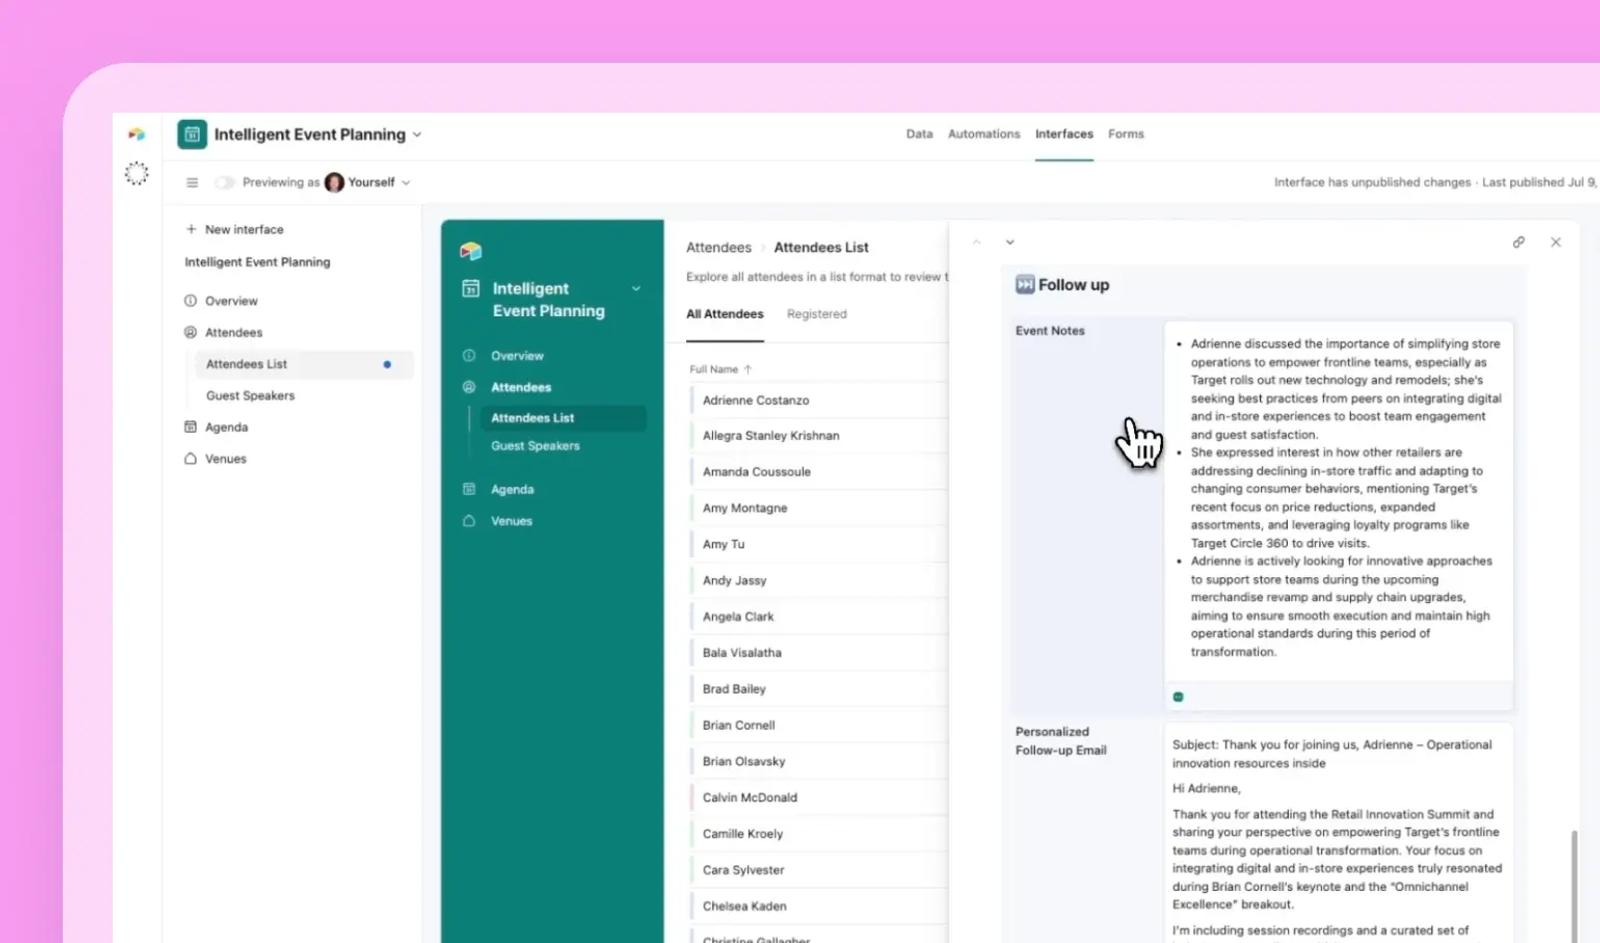Open the Bala Visalatha record
The image size is (1600, 943).
click(819, 653)
